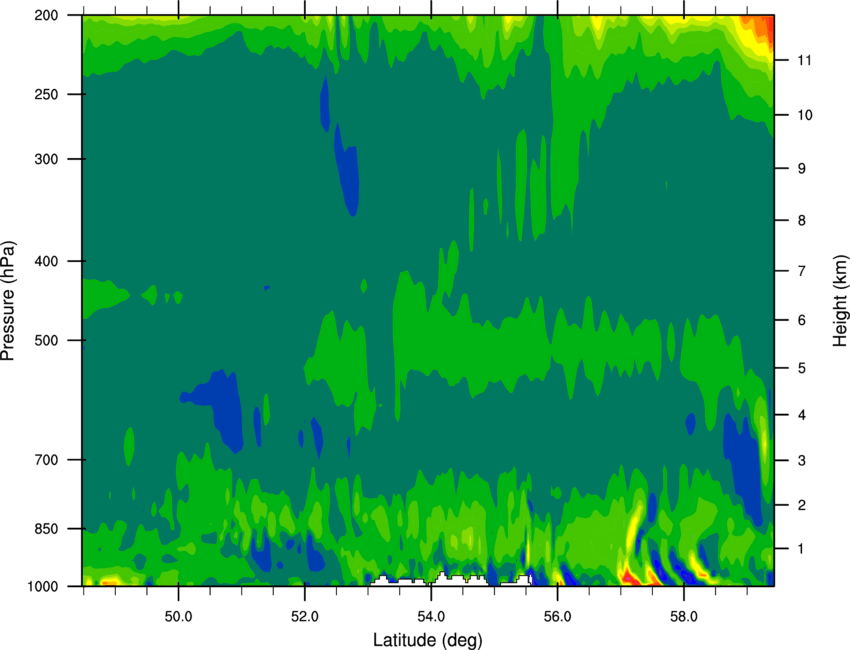
Task: Click the 11 km height tick label
Action: point(805,60)
